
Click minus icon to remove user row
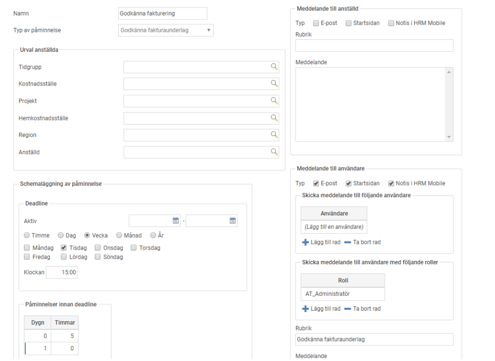pyautogui.click(x=347, y=242)
